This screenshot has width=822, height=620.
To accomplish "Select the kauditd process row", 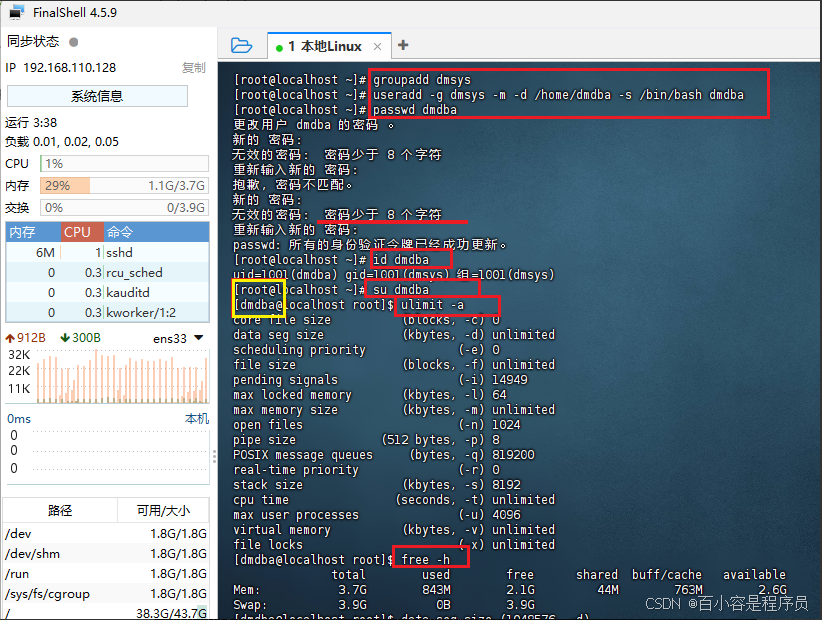I will (x=107, y=292).
